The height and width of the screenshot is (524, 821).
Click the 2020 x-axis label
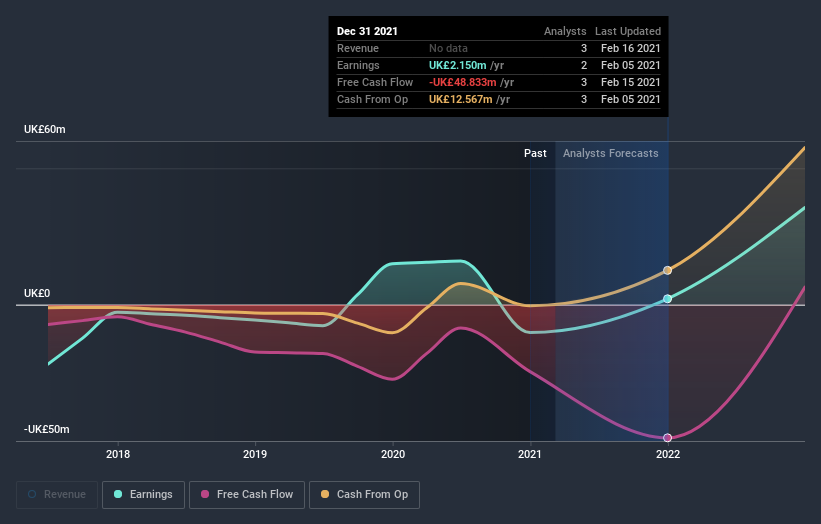point(393,454)
